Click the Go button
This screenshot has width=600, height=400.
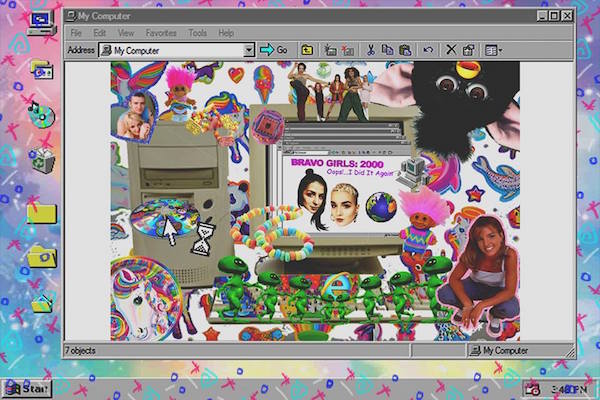(274, 50)
